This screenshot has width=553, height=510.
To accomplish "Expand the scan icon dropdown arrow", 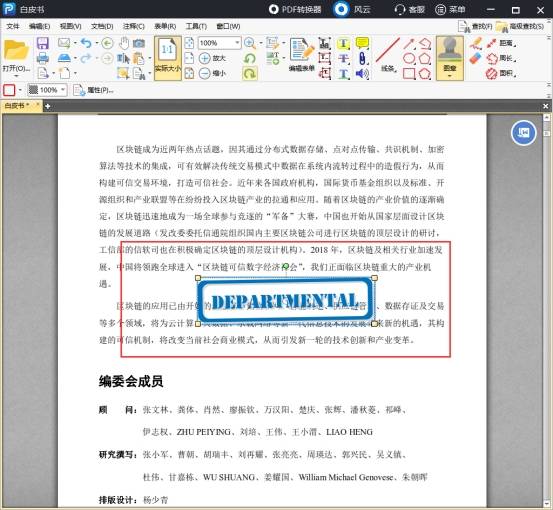I will [75, 58].
